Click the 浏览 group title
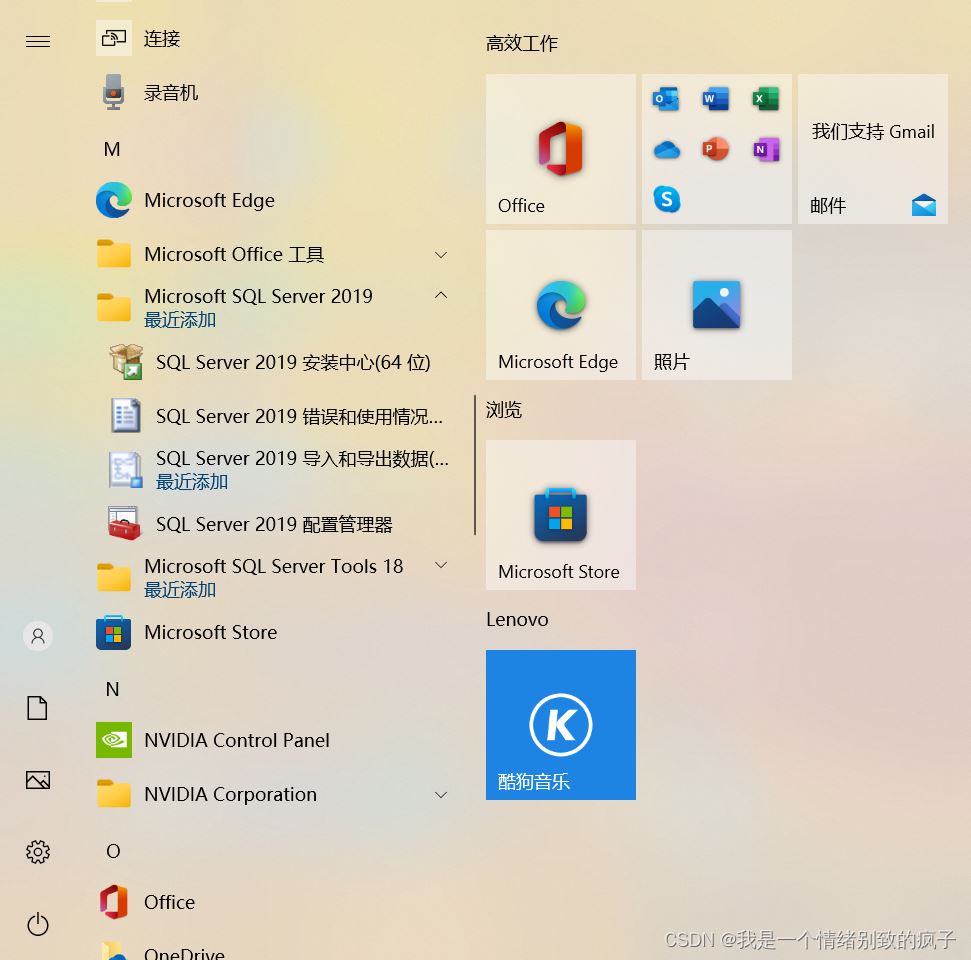The height and width of the screenshot is (960, 971). click(503, 409)
